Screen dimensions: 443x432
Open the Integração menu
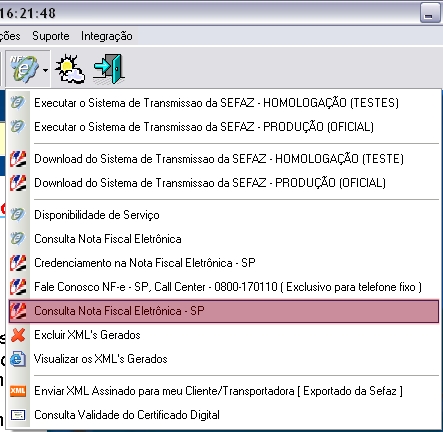(x=107, y=36)
